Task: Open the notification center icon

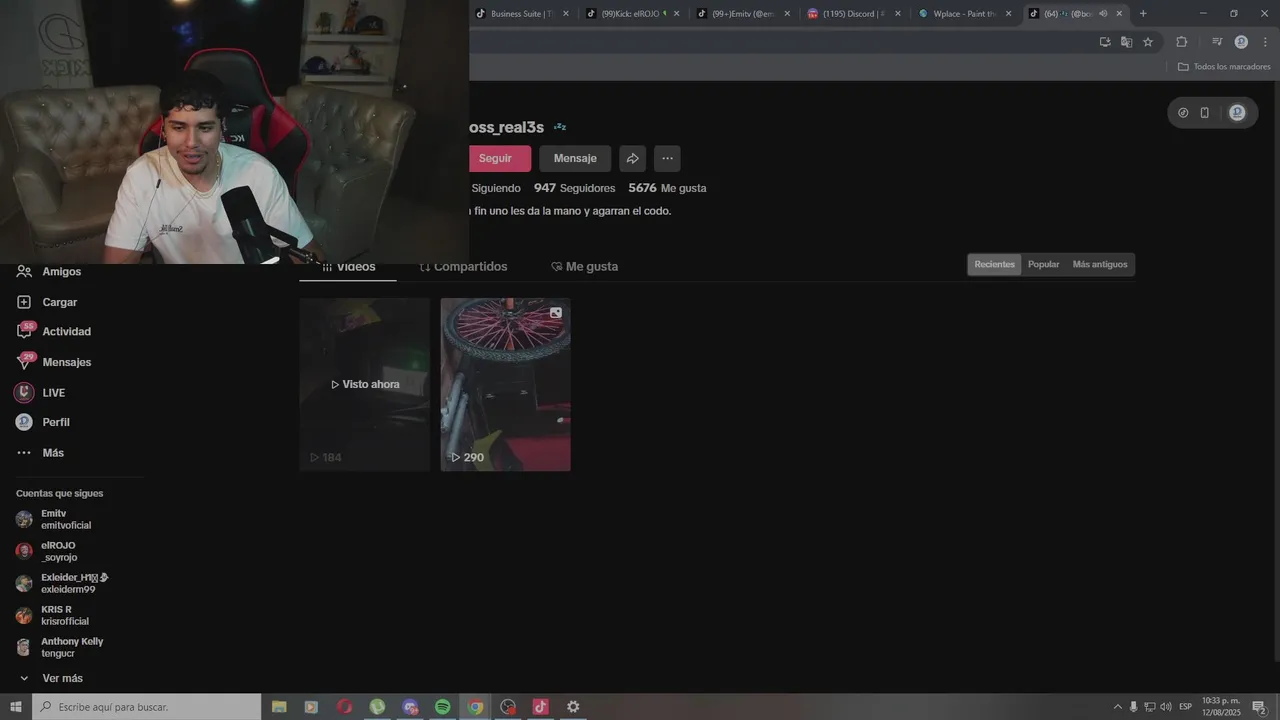Action: (x=1259, y=707)
